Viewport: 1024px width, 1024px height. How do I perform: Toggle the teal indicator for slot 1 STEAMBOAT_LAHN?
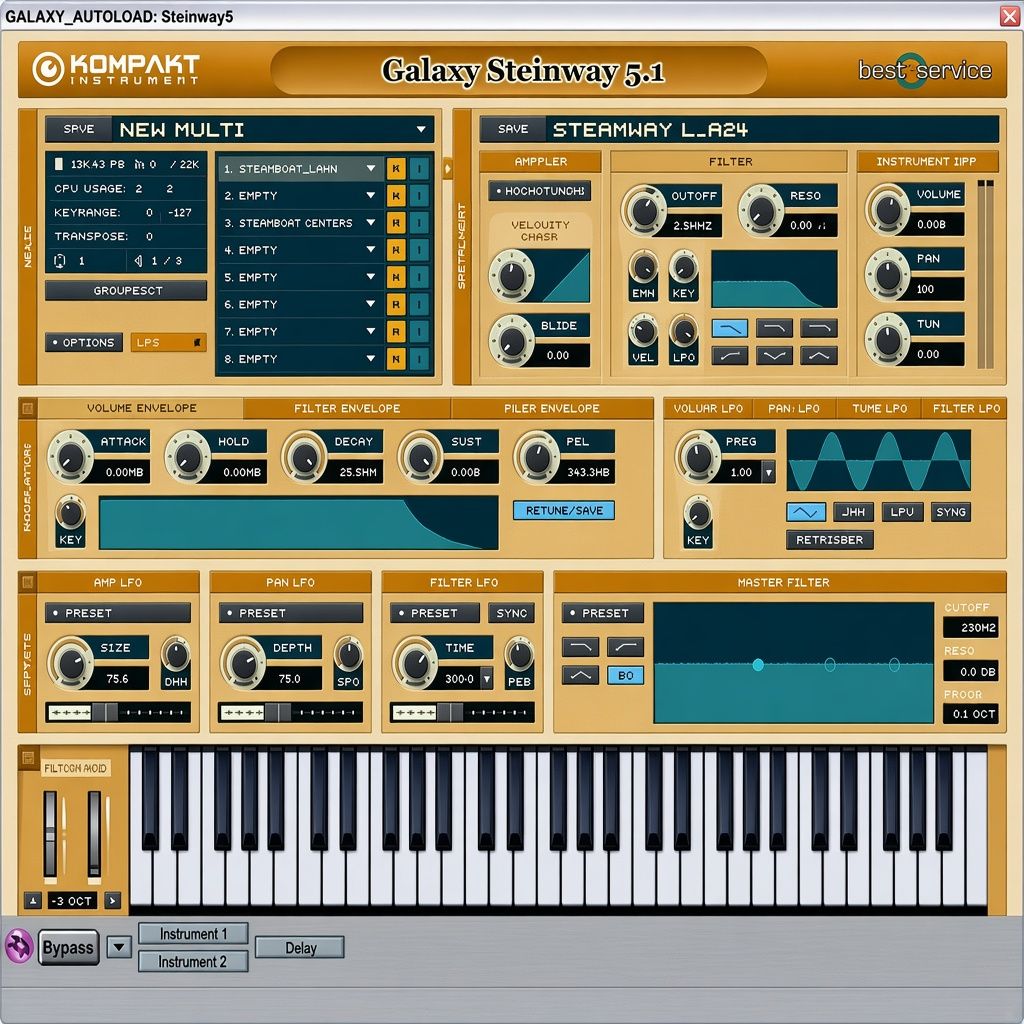419,168
